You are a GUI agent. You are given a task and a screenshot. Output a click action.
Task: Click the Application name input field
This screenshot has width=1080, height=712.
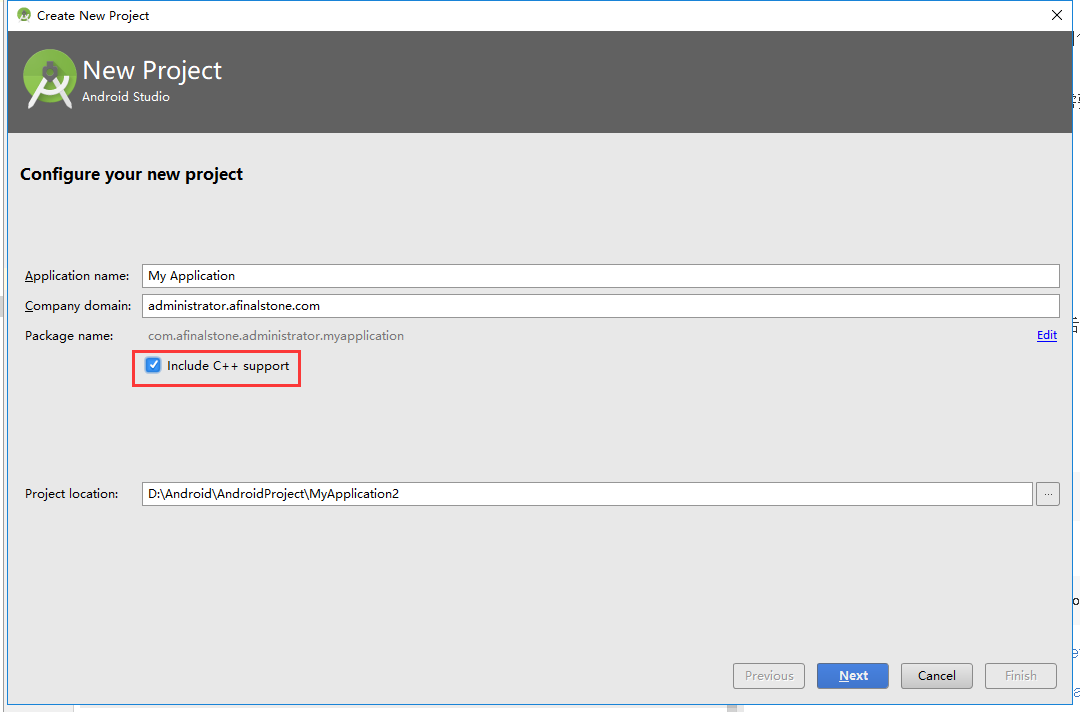[601, 275]
